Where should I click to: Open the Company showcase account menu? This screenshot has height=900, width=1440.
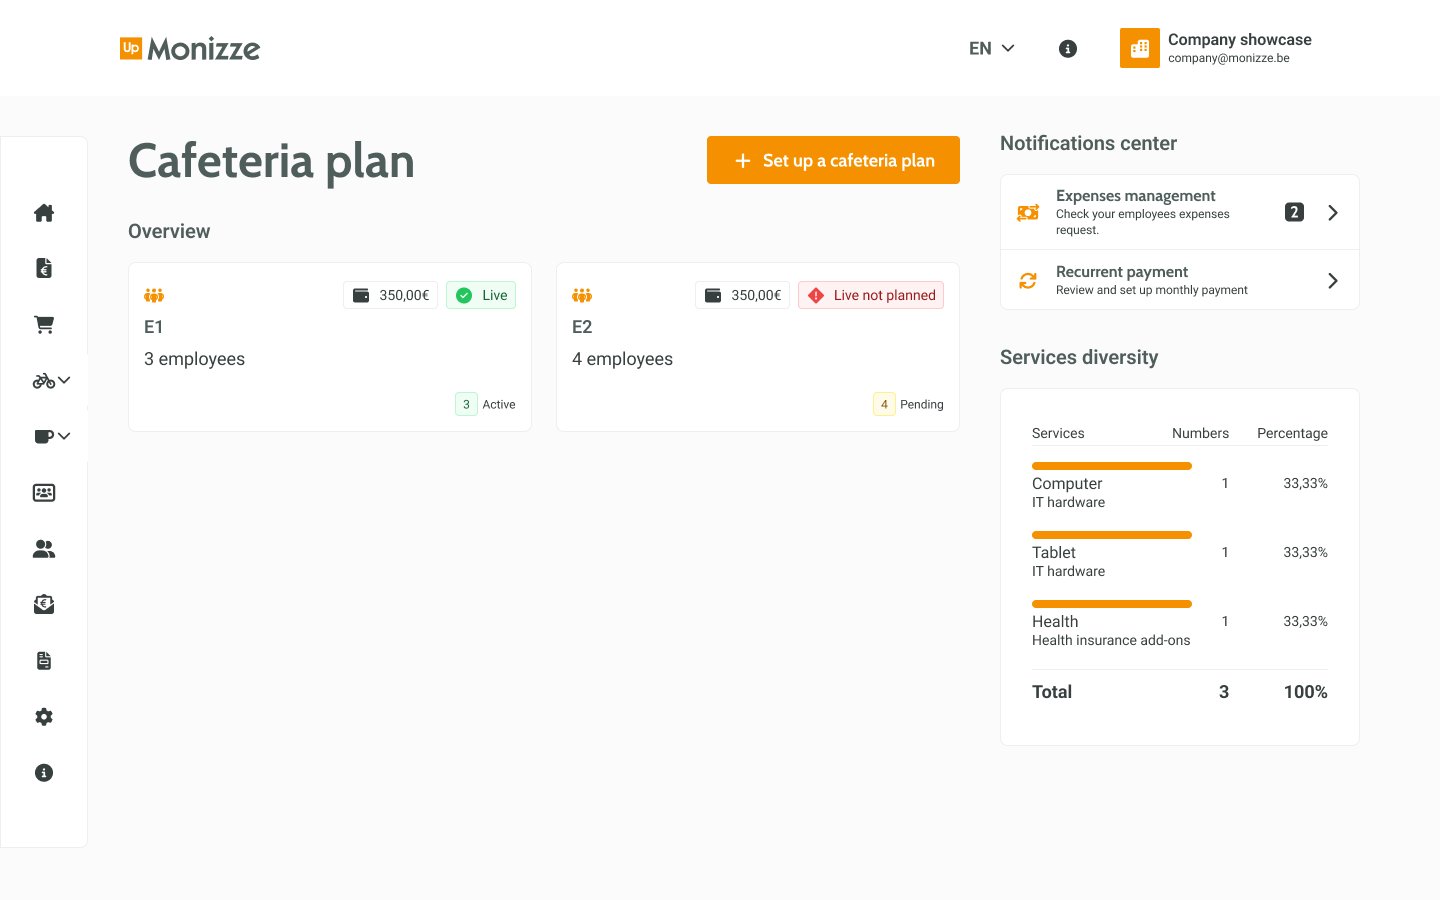click(x=1216, y=48)
